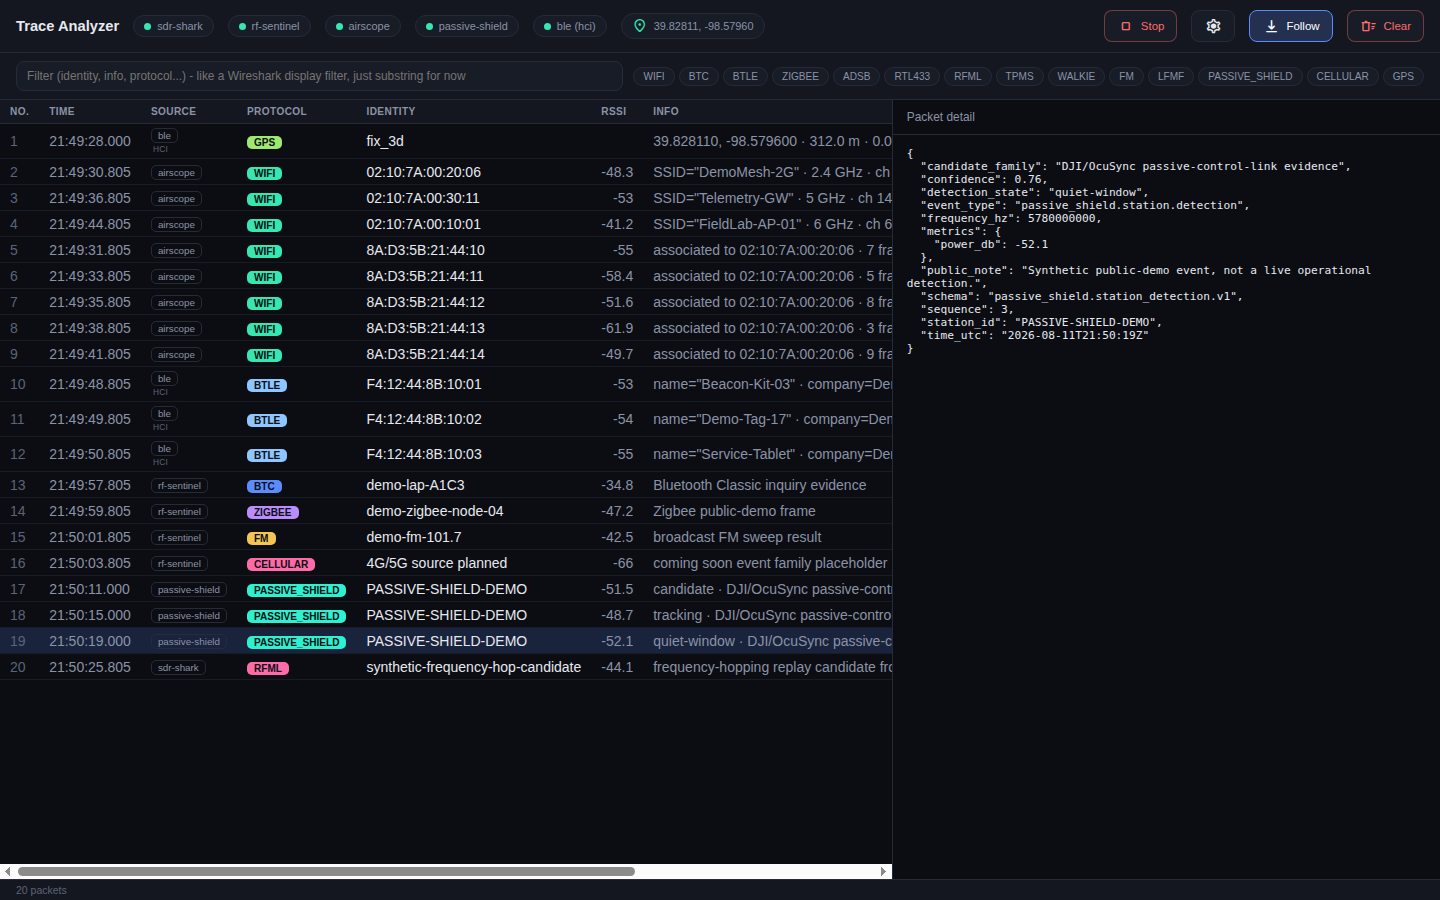Select Beacon-Kit-03 BTLE packet row
Screen dimensions: 1440x900
[446, 384]
